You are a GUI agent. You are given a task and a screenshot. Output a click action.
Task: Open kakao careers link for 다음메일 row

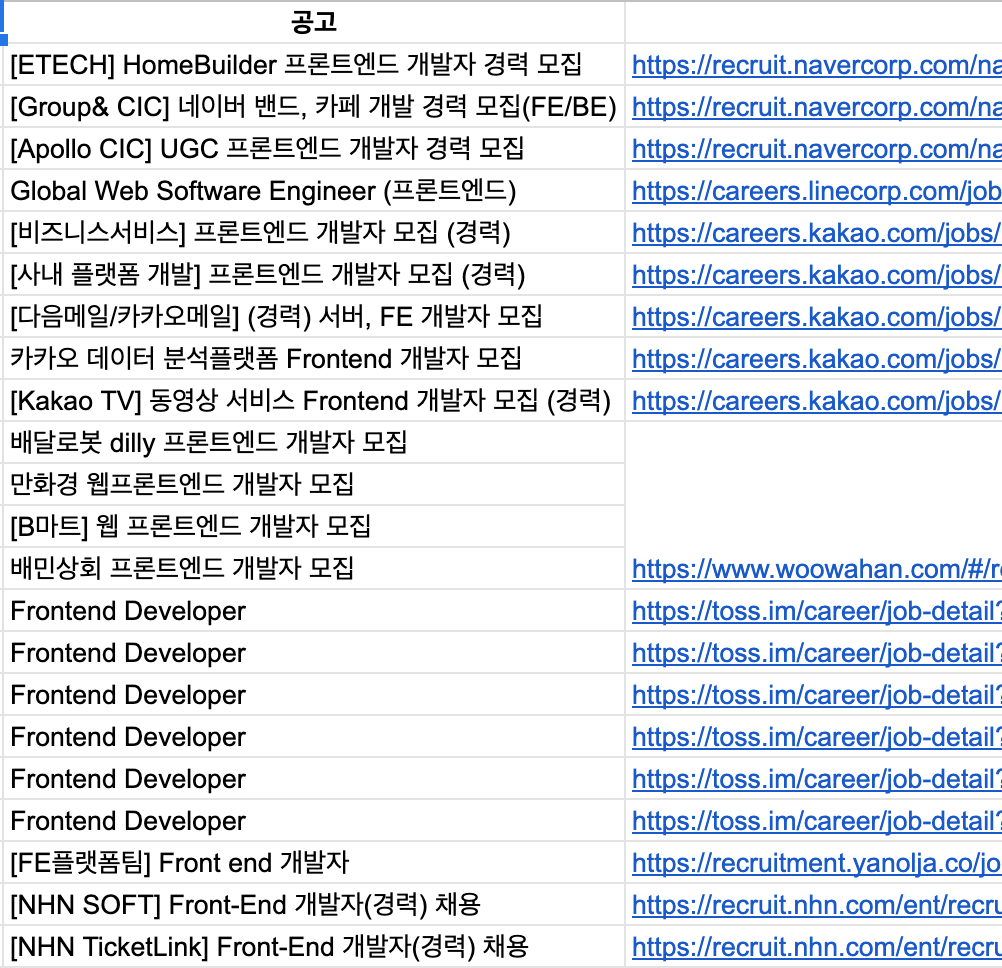point(817,318)
